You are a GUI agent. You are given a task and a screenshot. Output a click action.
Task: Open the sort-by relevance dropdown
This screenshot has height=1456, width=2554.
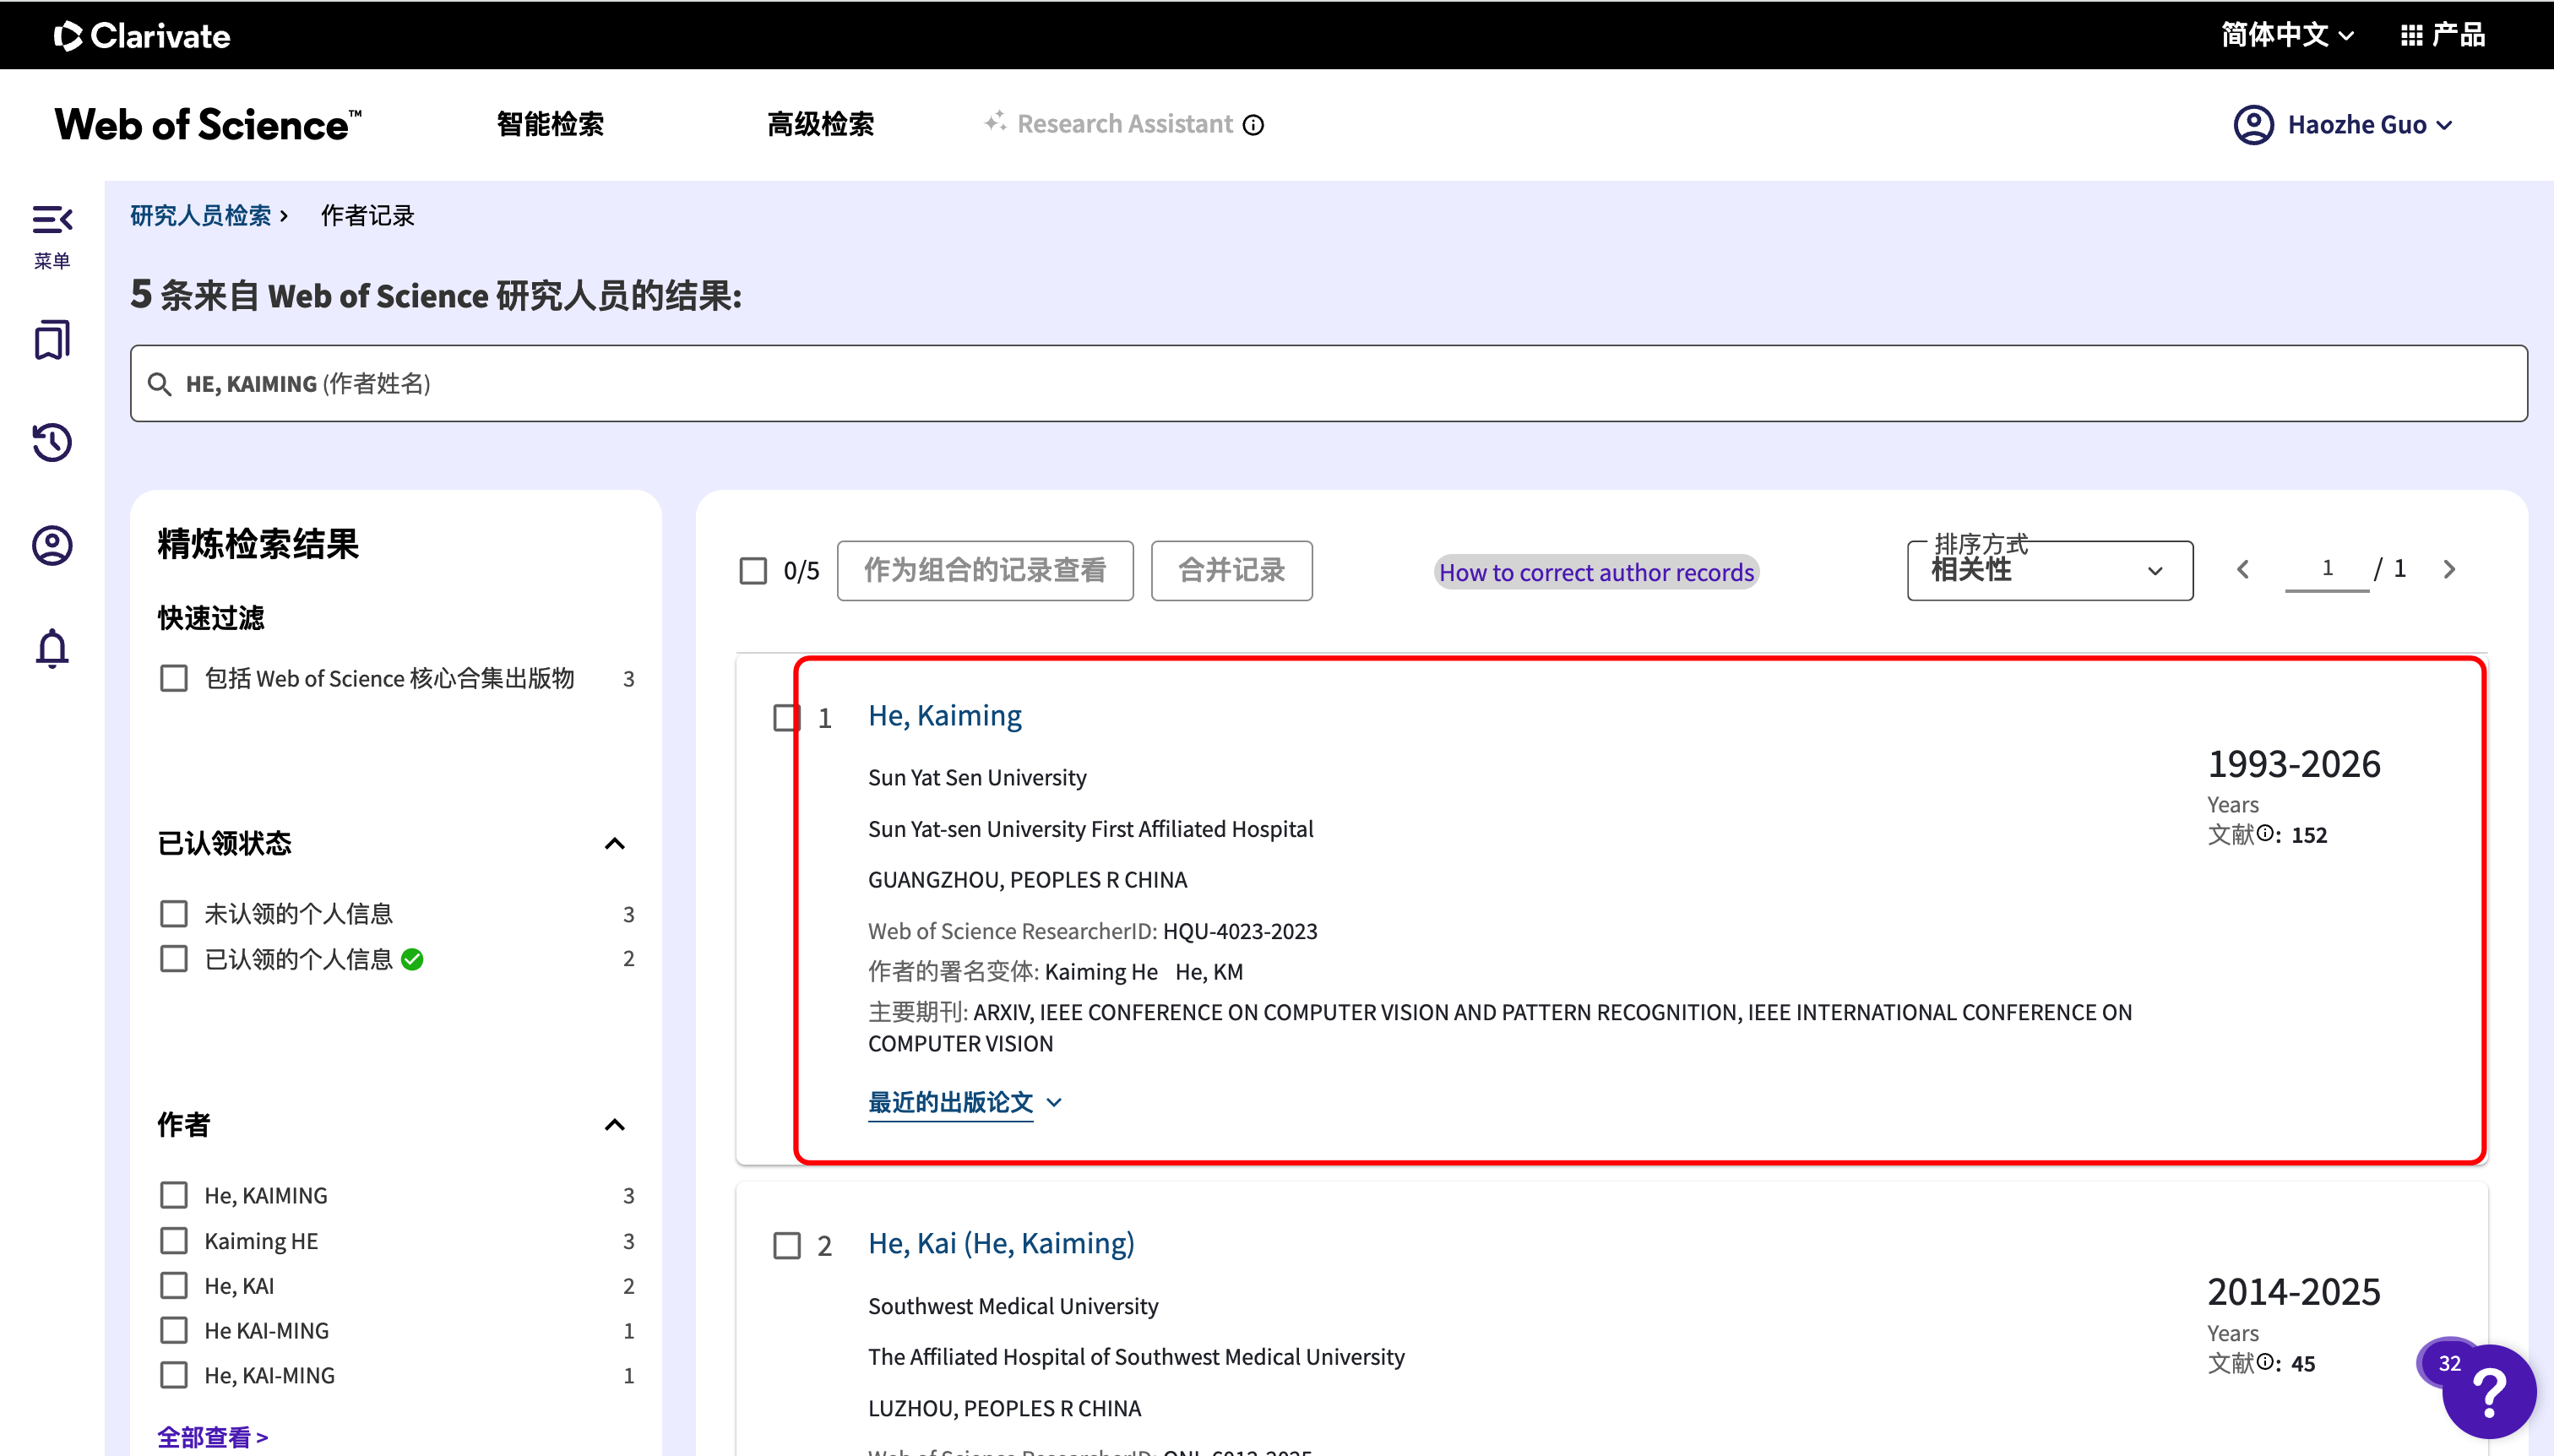(x=2049, y=571)
